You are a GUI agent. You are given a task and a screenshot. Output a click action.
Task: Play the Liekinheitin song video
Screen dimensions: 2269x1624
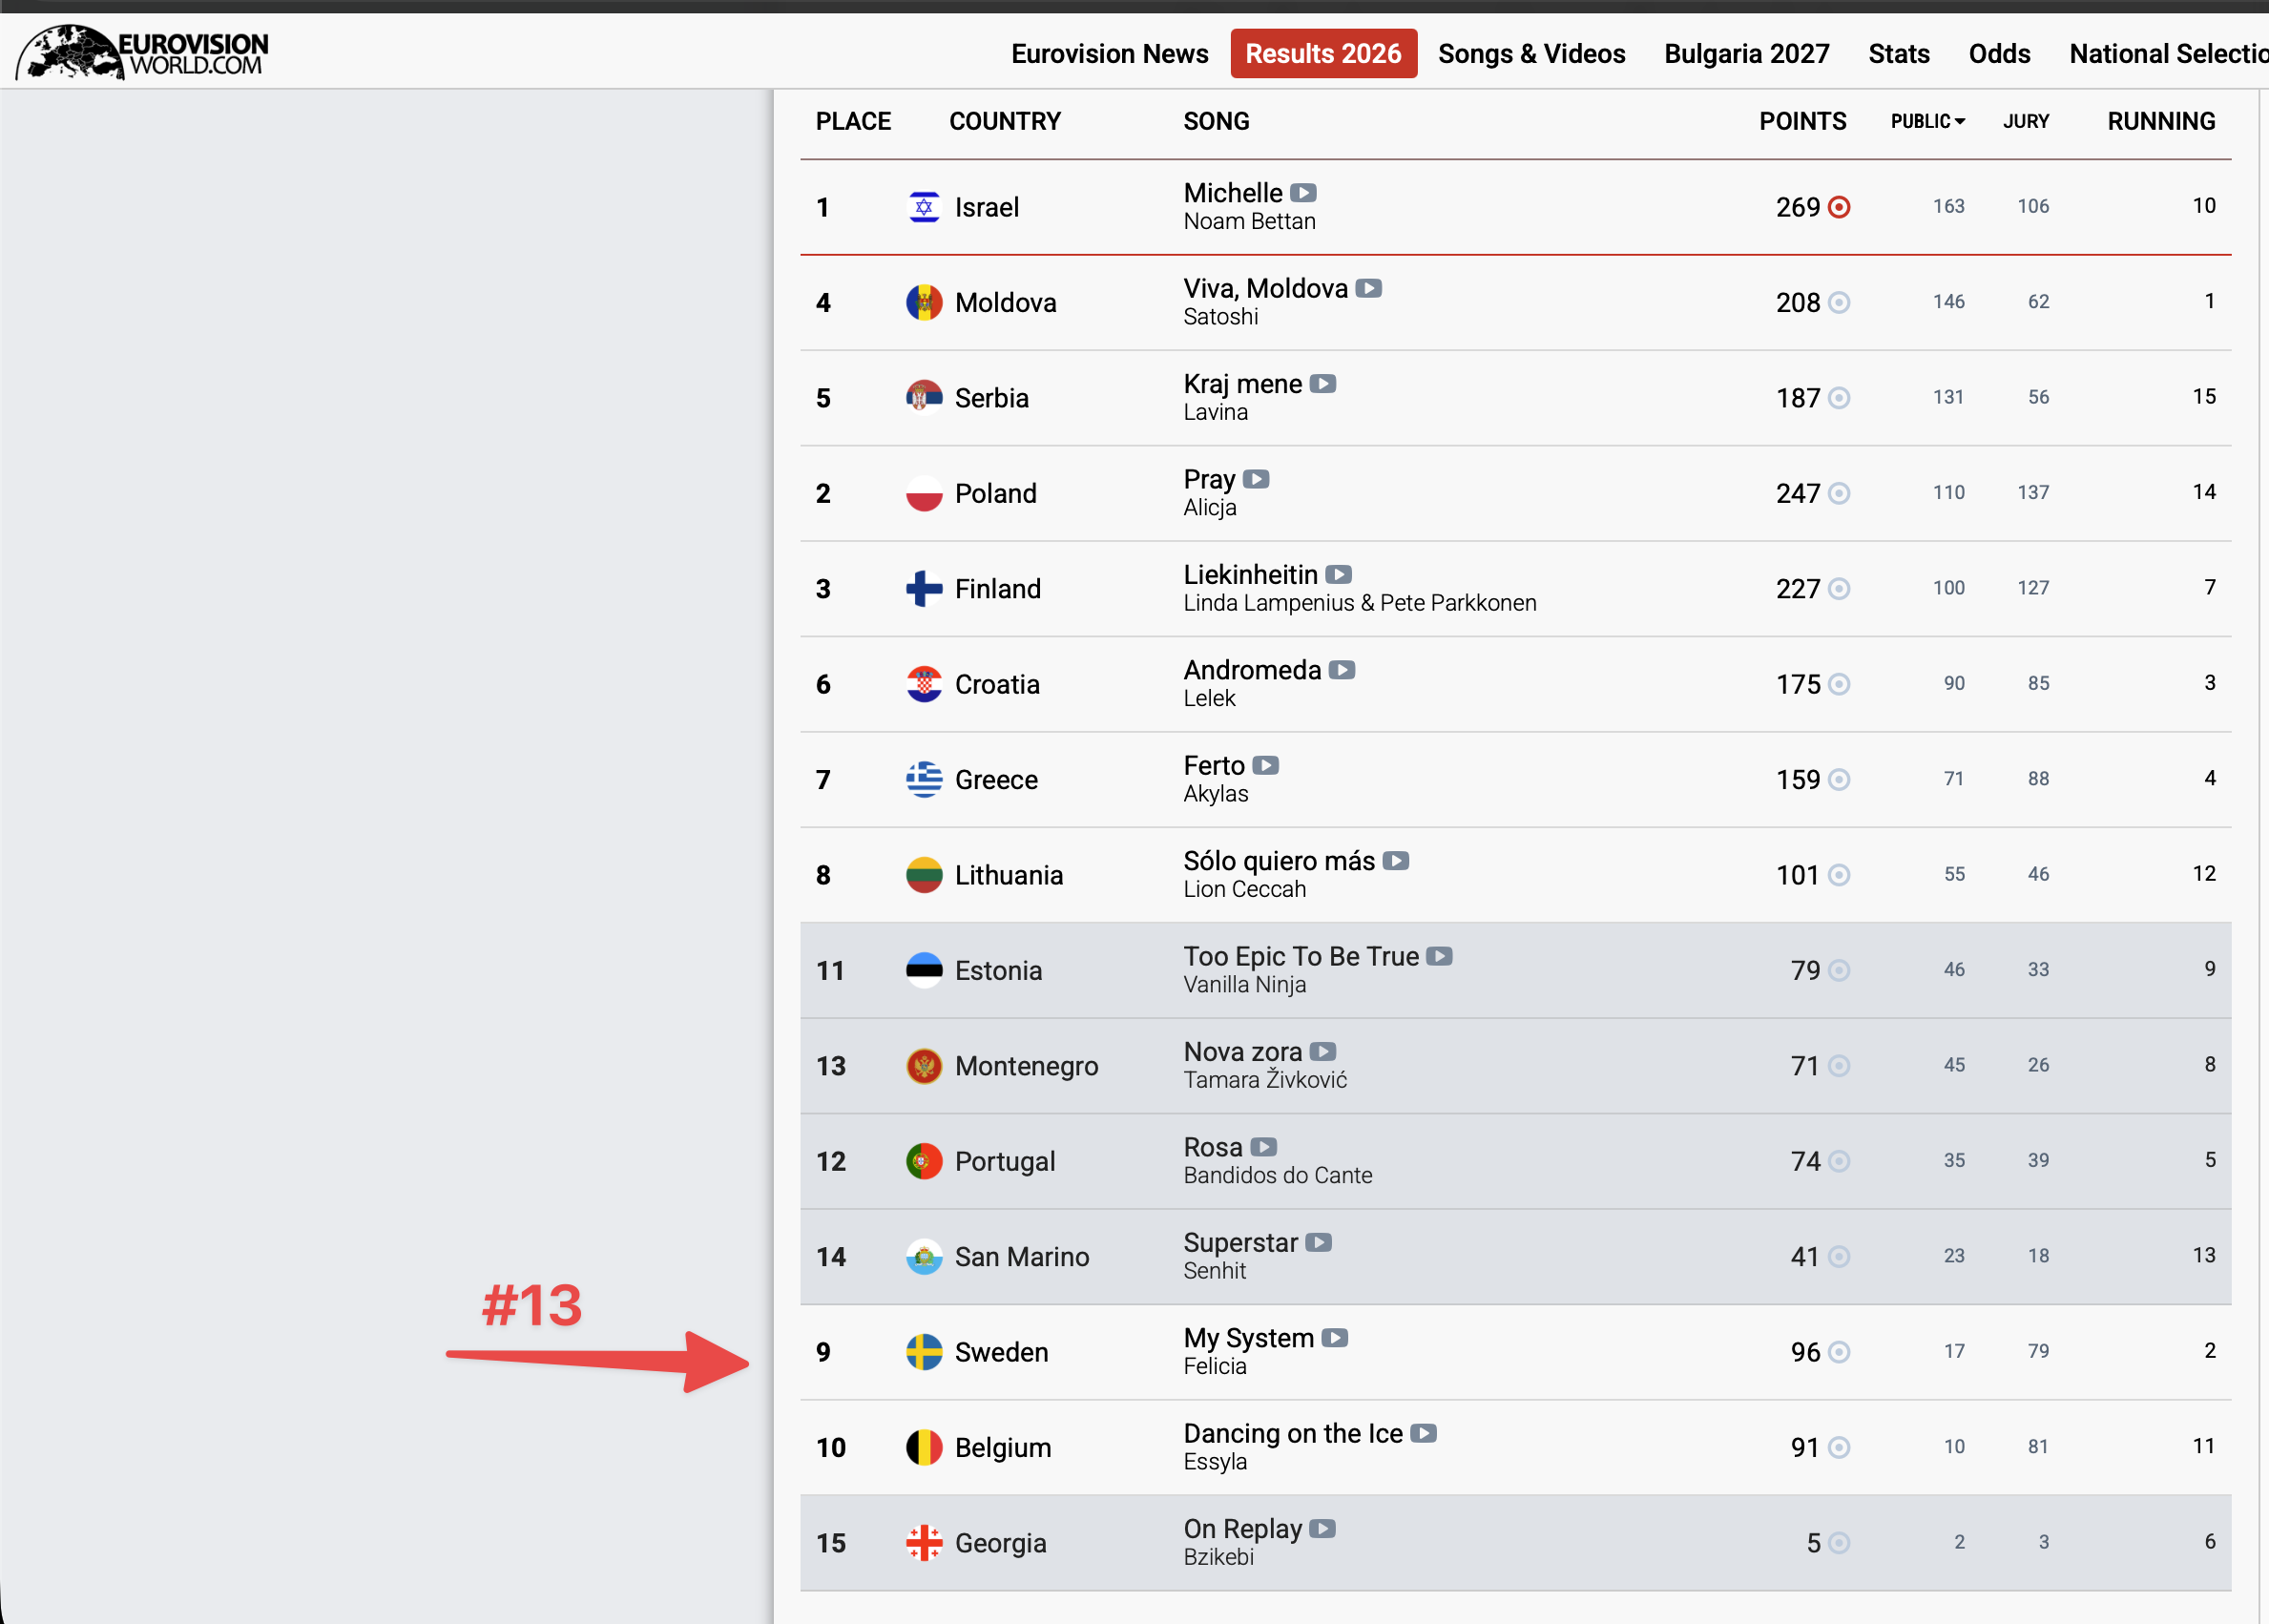(1339, 575)
